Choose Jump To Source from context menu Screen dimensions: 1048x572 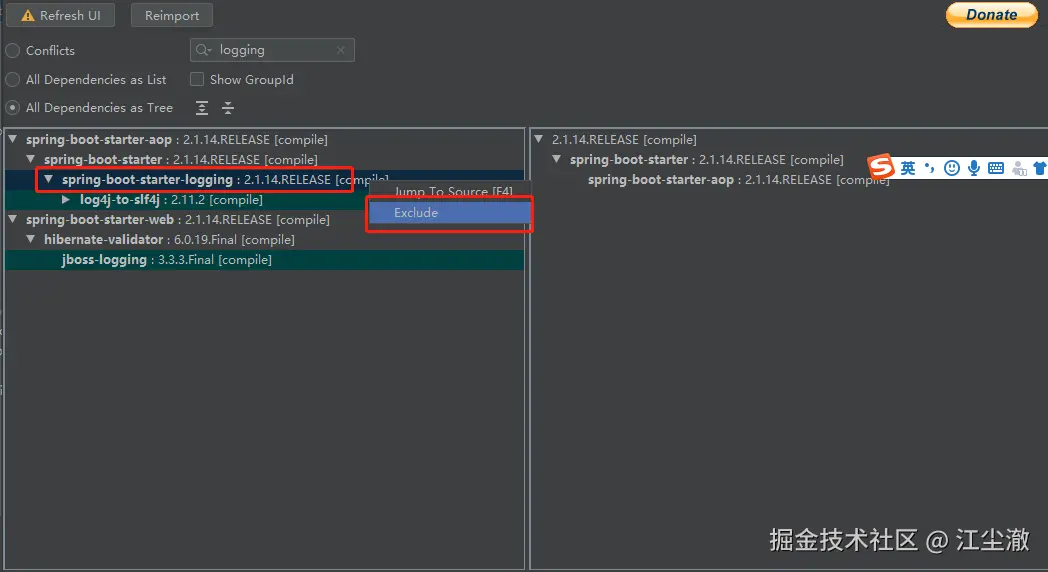[x=450, y=191]
